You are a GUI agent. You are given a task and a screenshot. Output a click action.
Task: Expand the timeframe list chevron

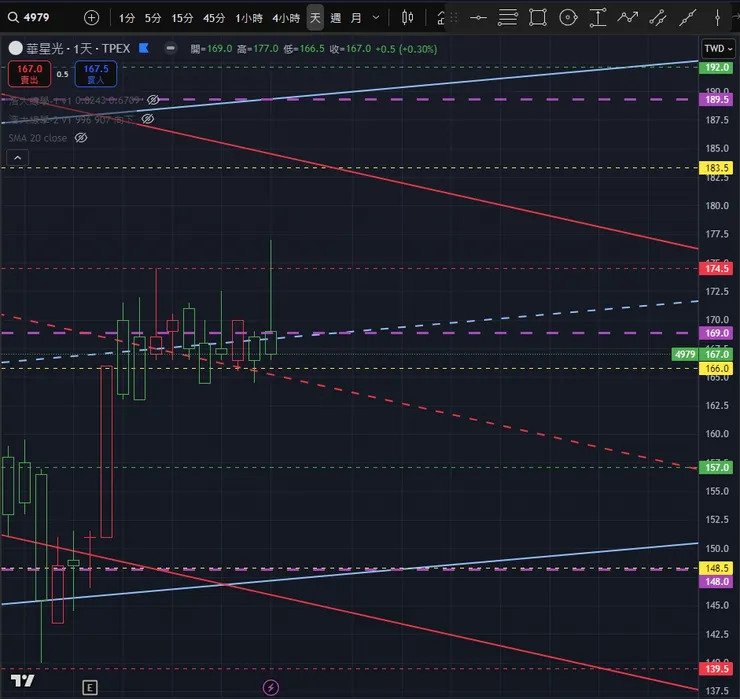(x=376, y=18)
